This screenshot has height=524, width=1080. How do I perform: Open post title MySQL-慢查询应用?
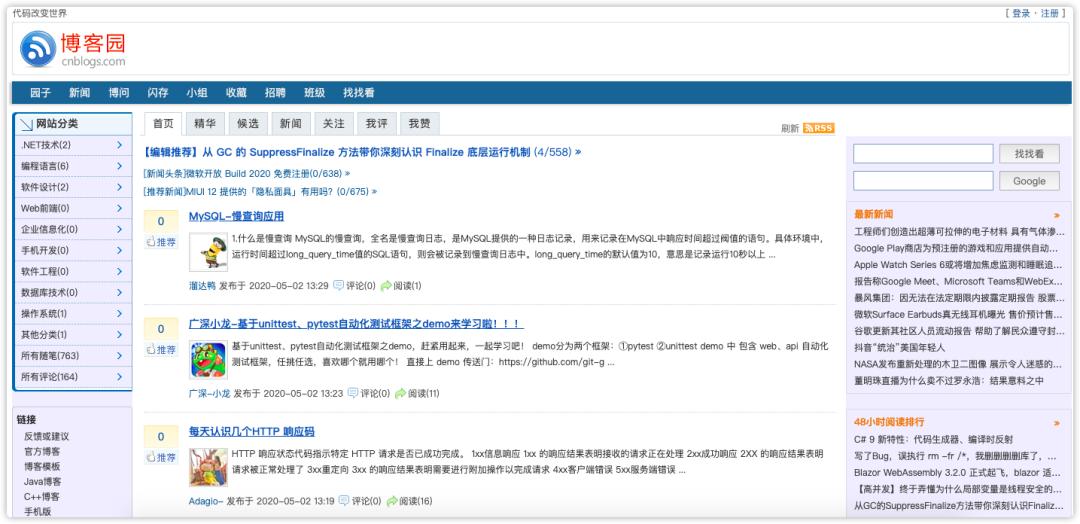point(236,216)
